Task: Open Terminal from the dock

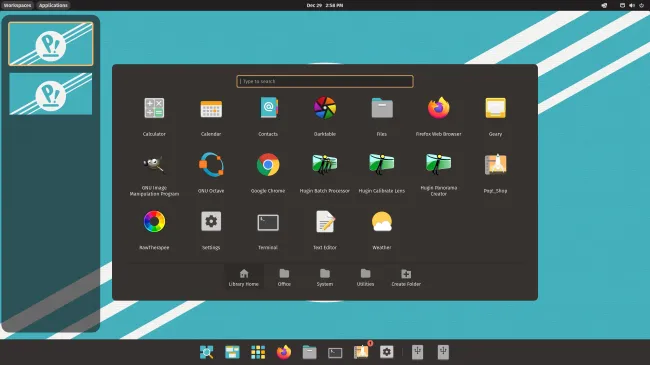Action: pyautogui.click(x=335, y=353)
